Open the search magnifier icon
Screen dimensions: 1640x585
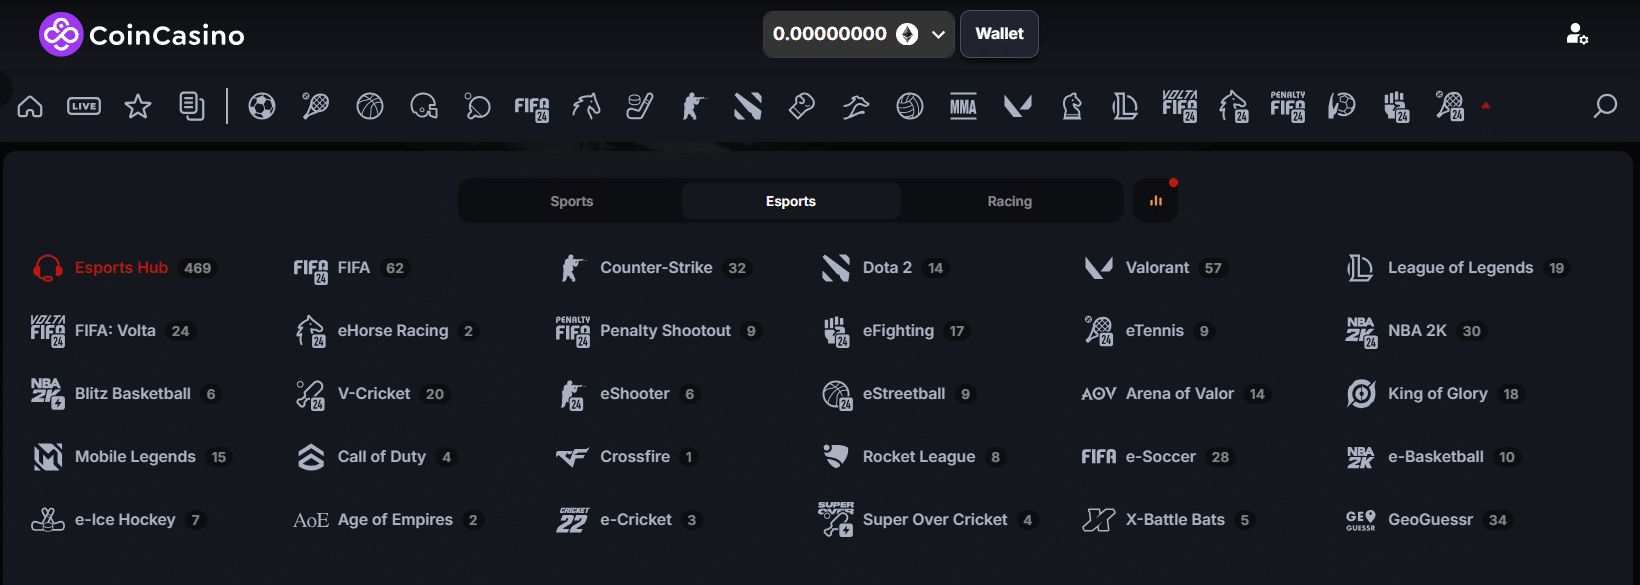(x=1605, y=106)
